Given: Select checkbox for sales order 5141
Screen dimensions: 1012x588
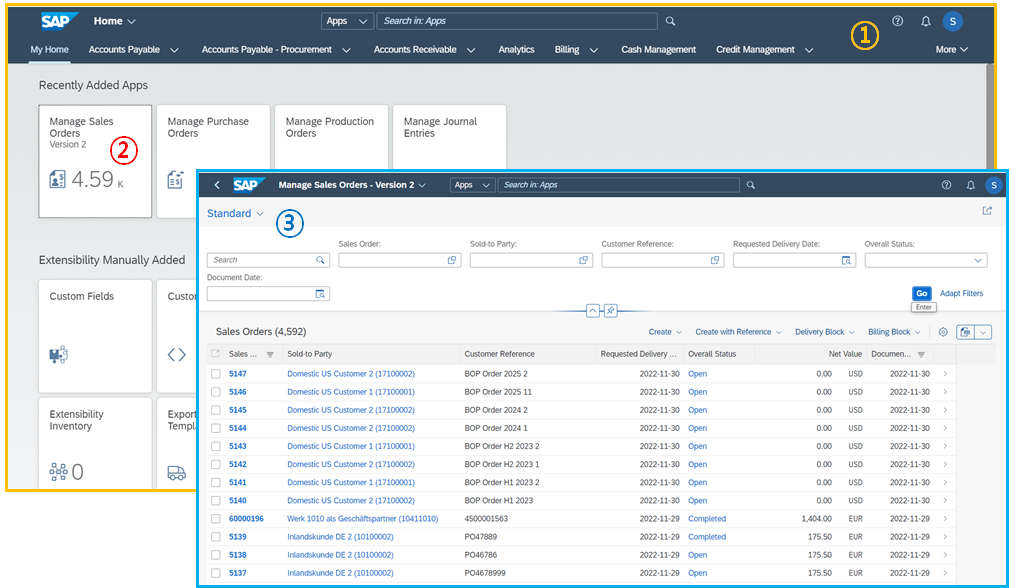Looking at the screenshot, I should coord(216,482).
